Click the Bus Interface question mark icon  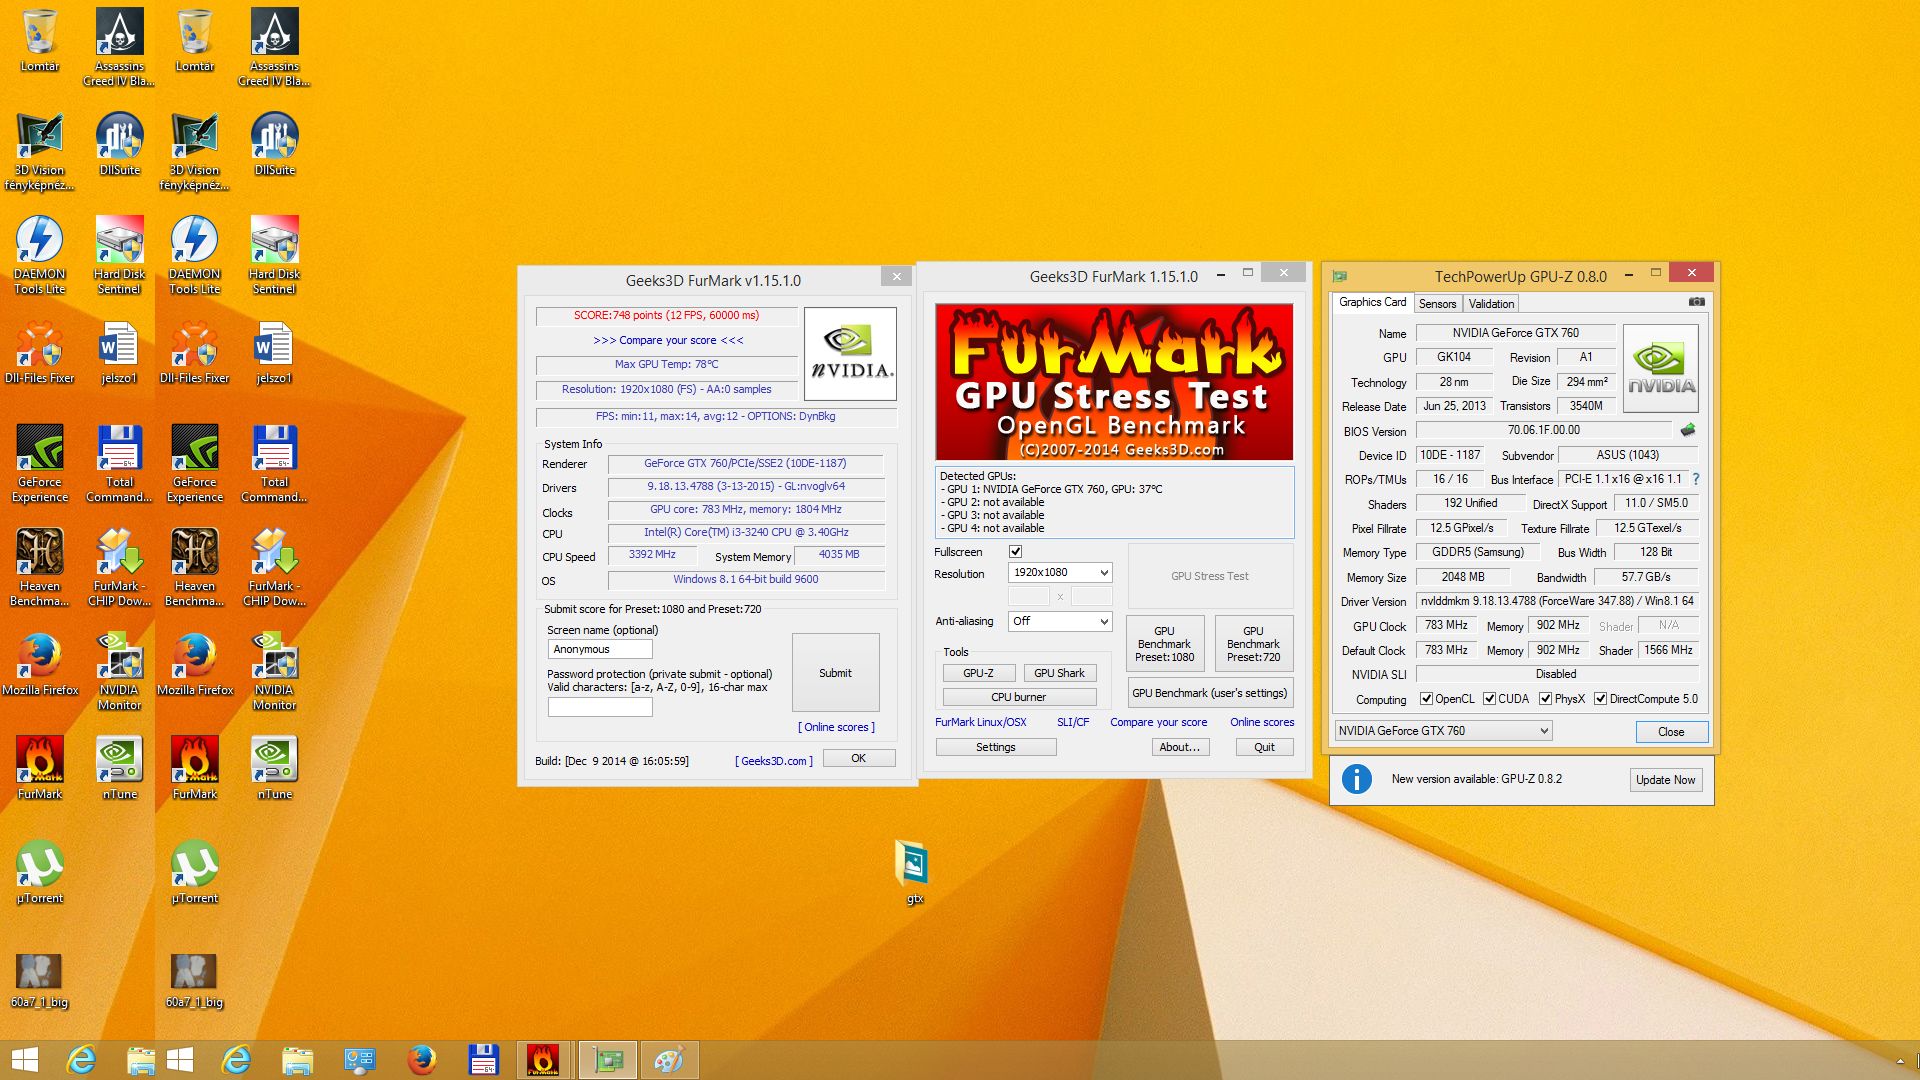(x=1696, y=479)
